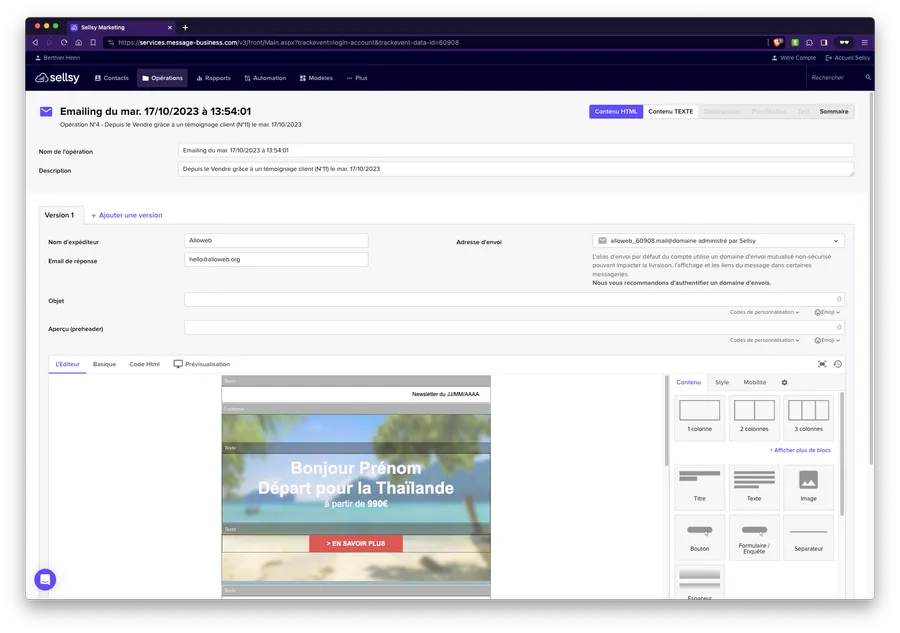900x633 pixels.
Task: Click the Nom de l'opération field
Action: (x=515, y=150)
